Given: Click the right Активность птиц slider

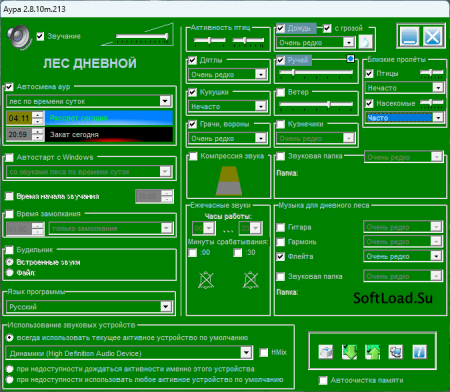Looking at the screenshot, I should coord(248,41).
